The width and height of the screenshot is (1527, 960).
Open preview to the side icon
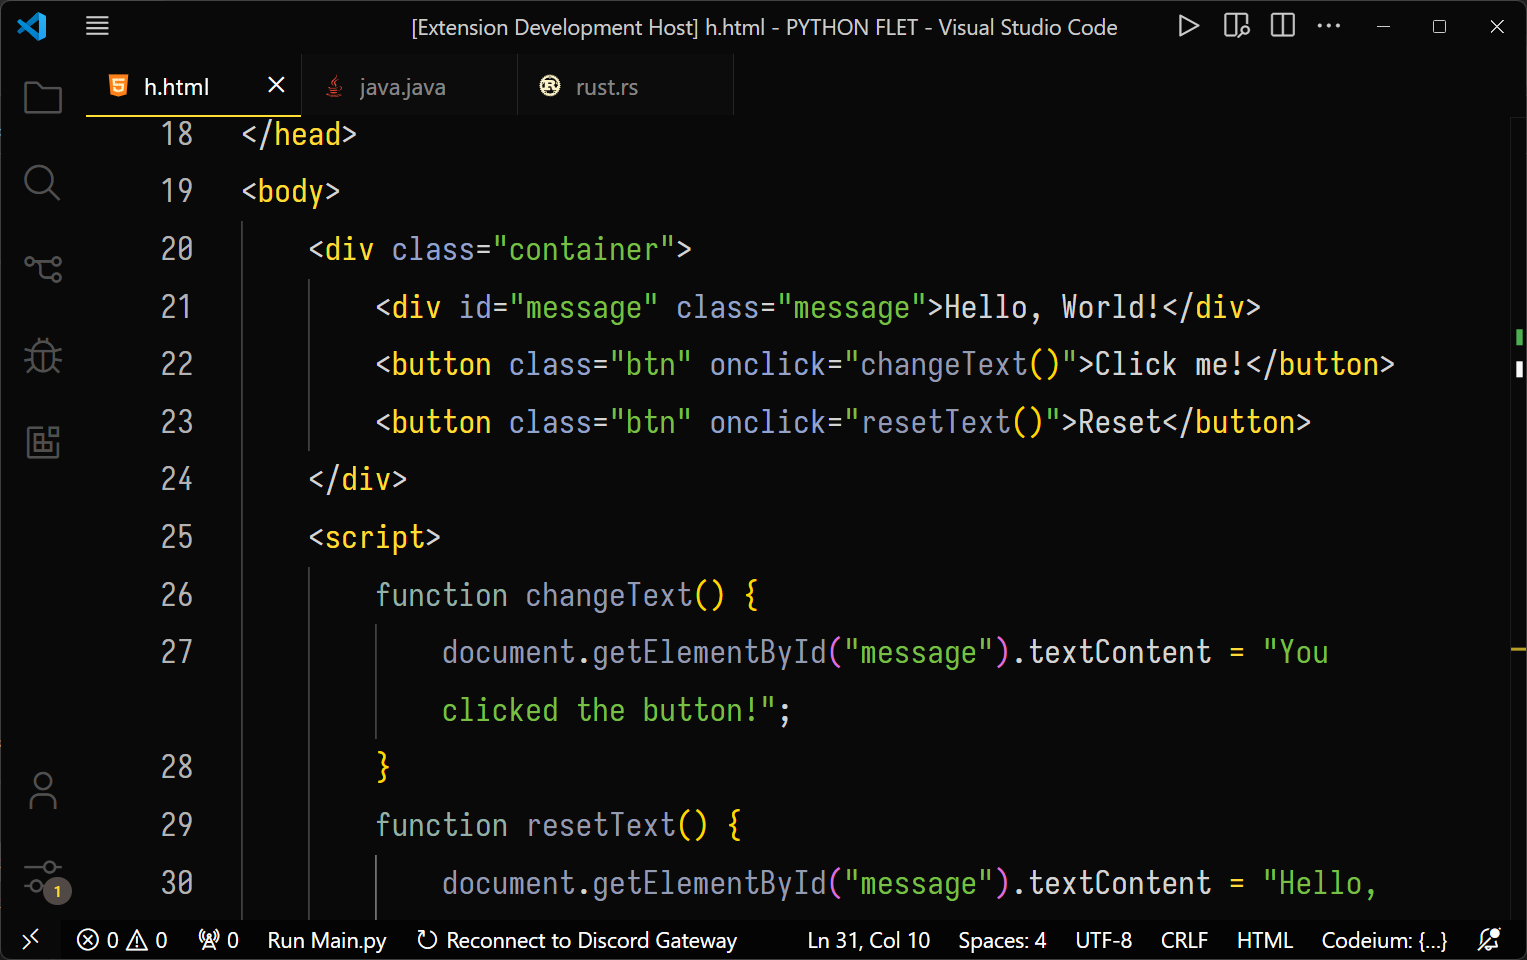tap(1236, 26)
